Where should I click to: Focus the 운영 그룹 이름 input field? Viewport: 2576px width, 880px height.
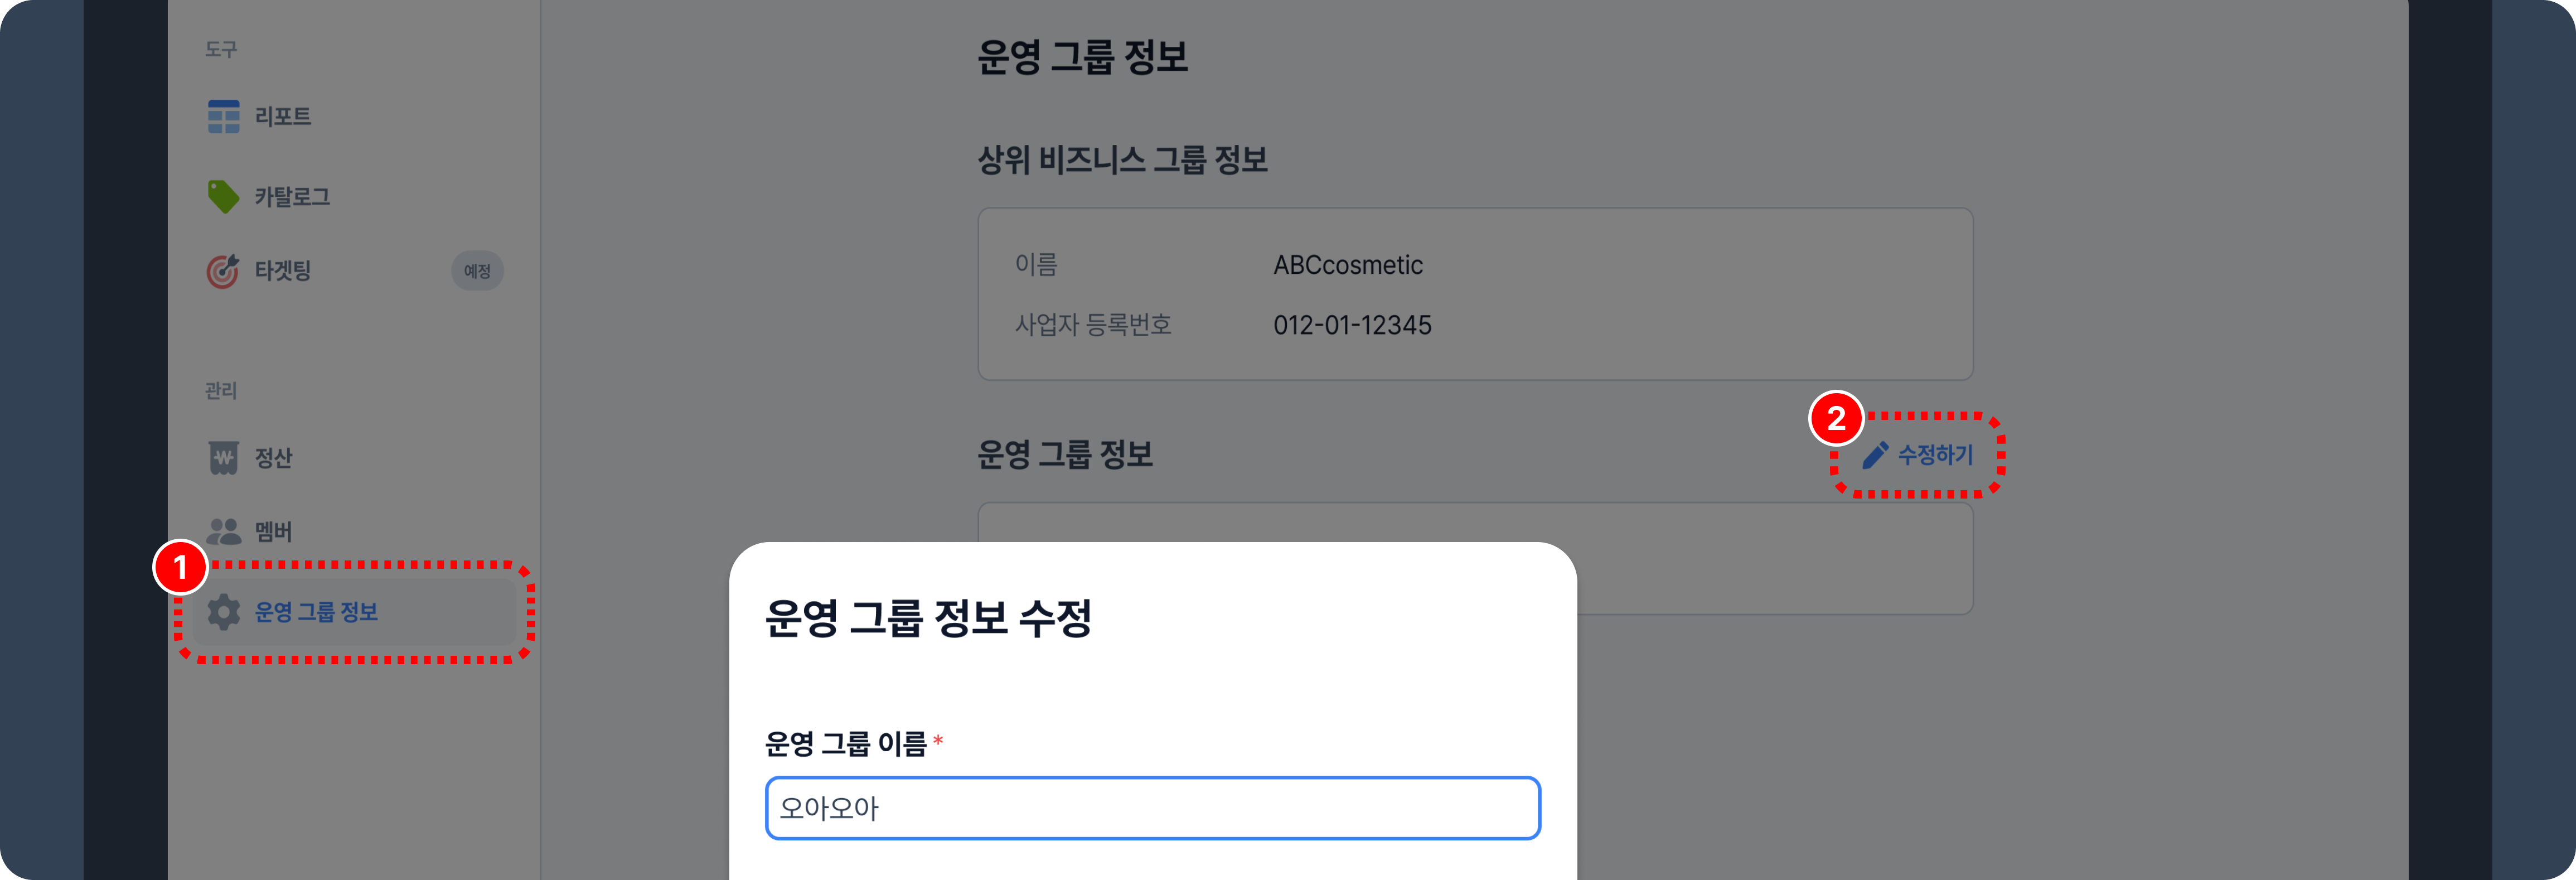click(x=1152, y=808)
